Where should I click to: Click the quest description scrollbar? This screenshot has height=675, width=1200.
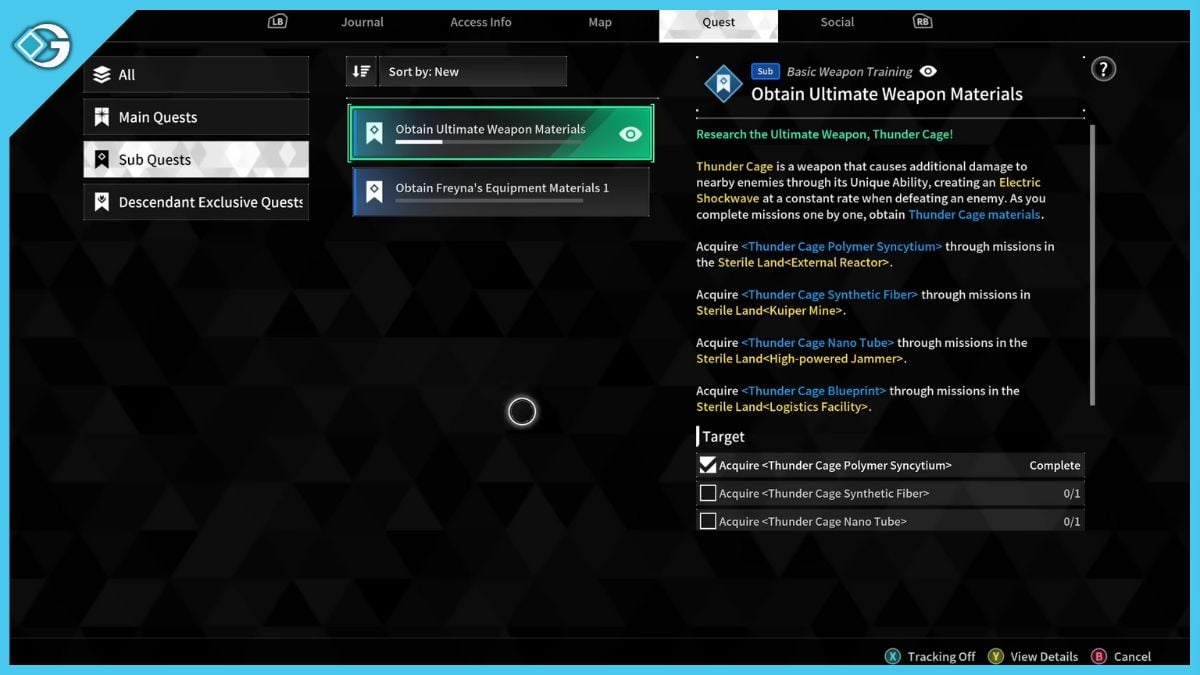[1092, 265]
